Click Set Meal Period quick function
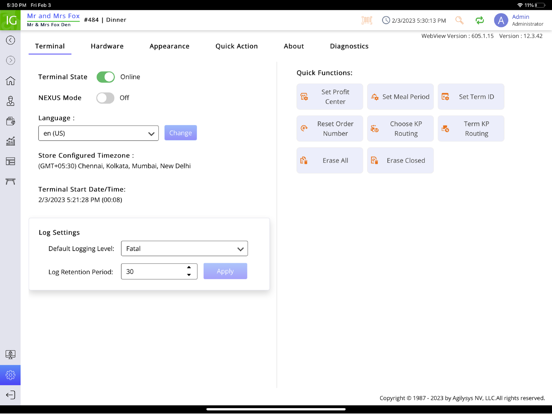The image size is (552, 414). [x=400, y=96]
